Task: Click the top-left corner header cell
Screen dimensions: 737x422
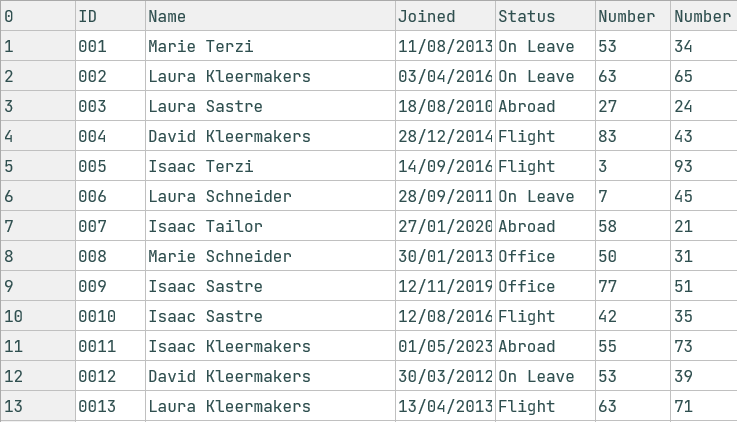Action: (x=37, y=16)
